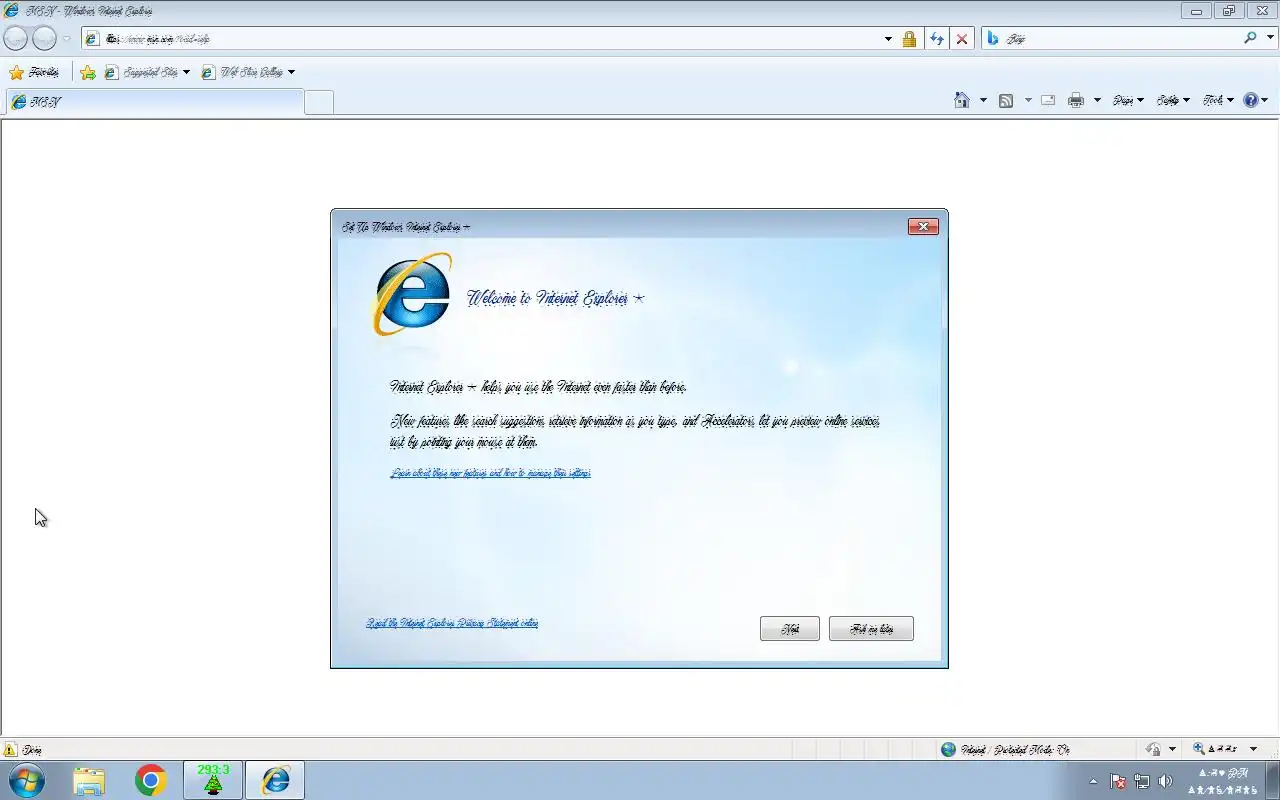Open Web Slice Gallery favorites item
Image resolution: width=1280 pixels, height=800 pixels.
248,72
